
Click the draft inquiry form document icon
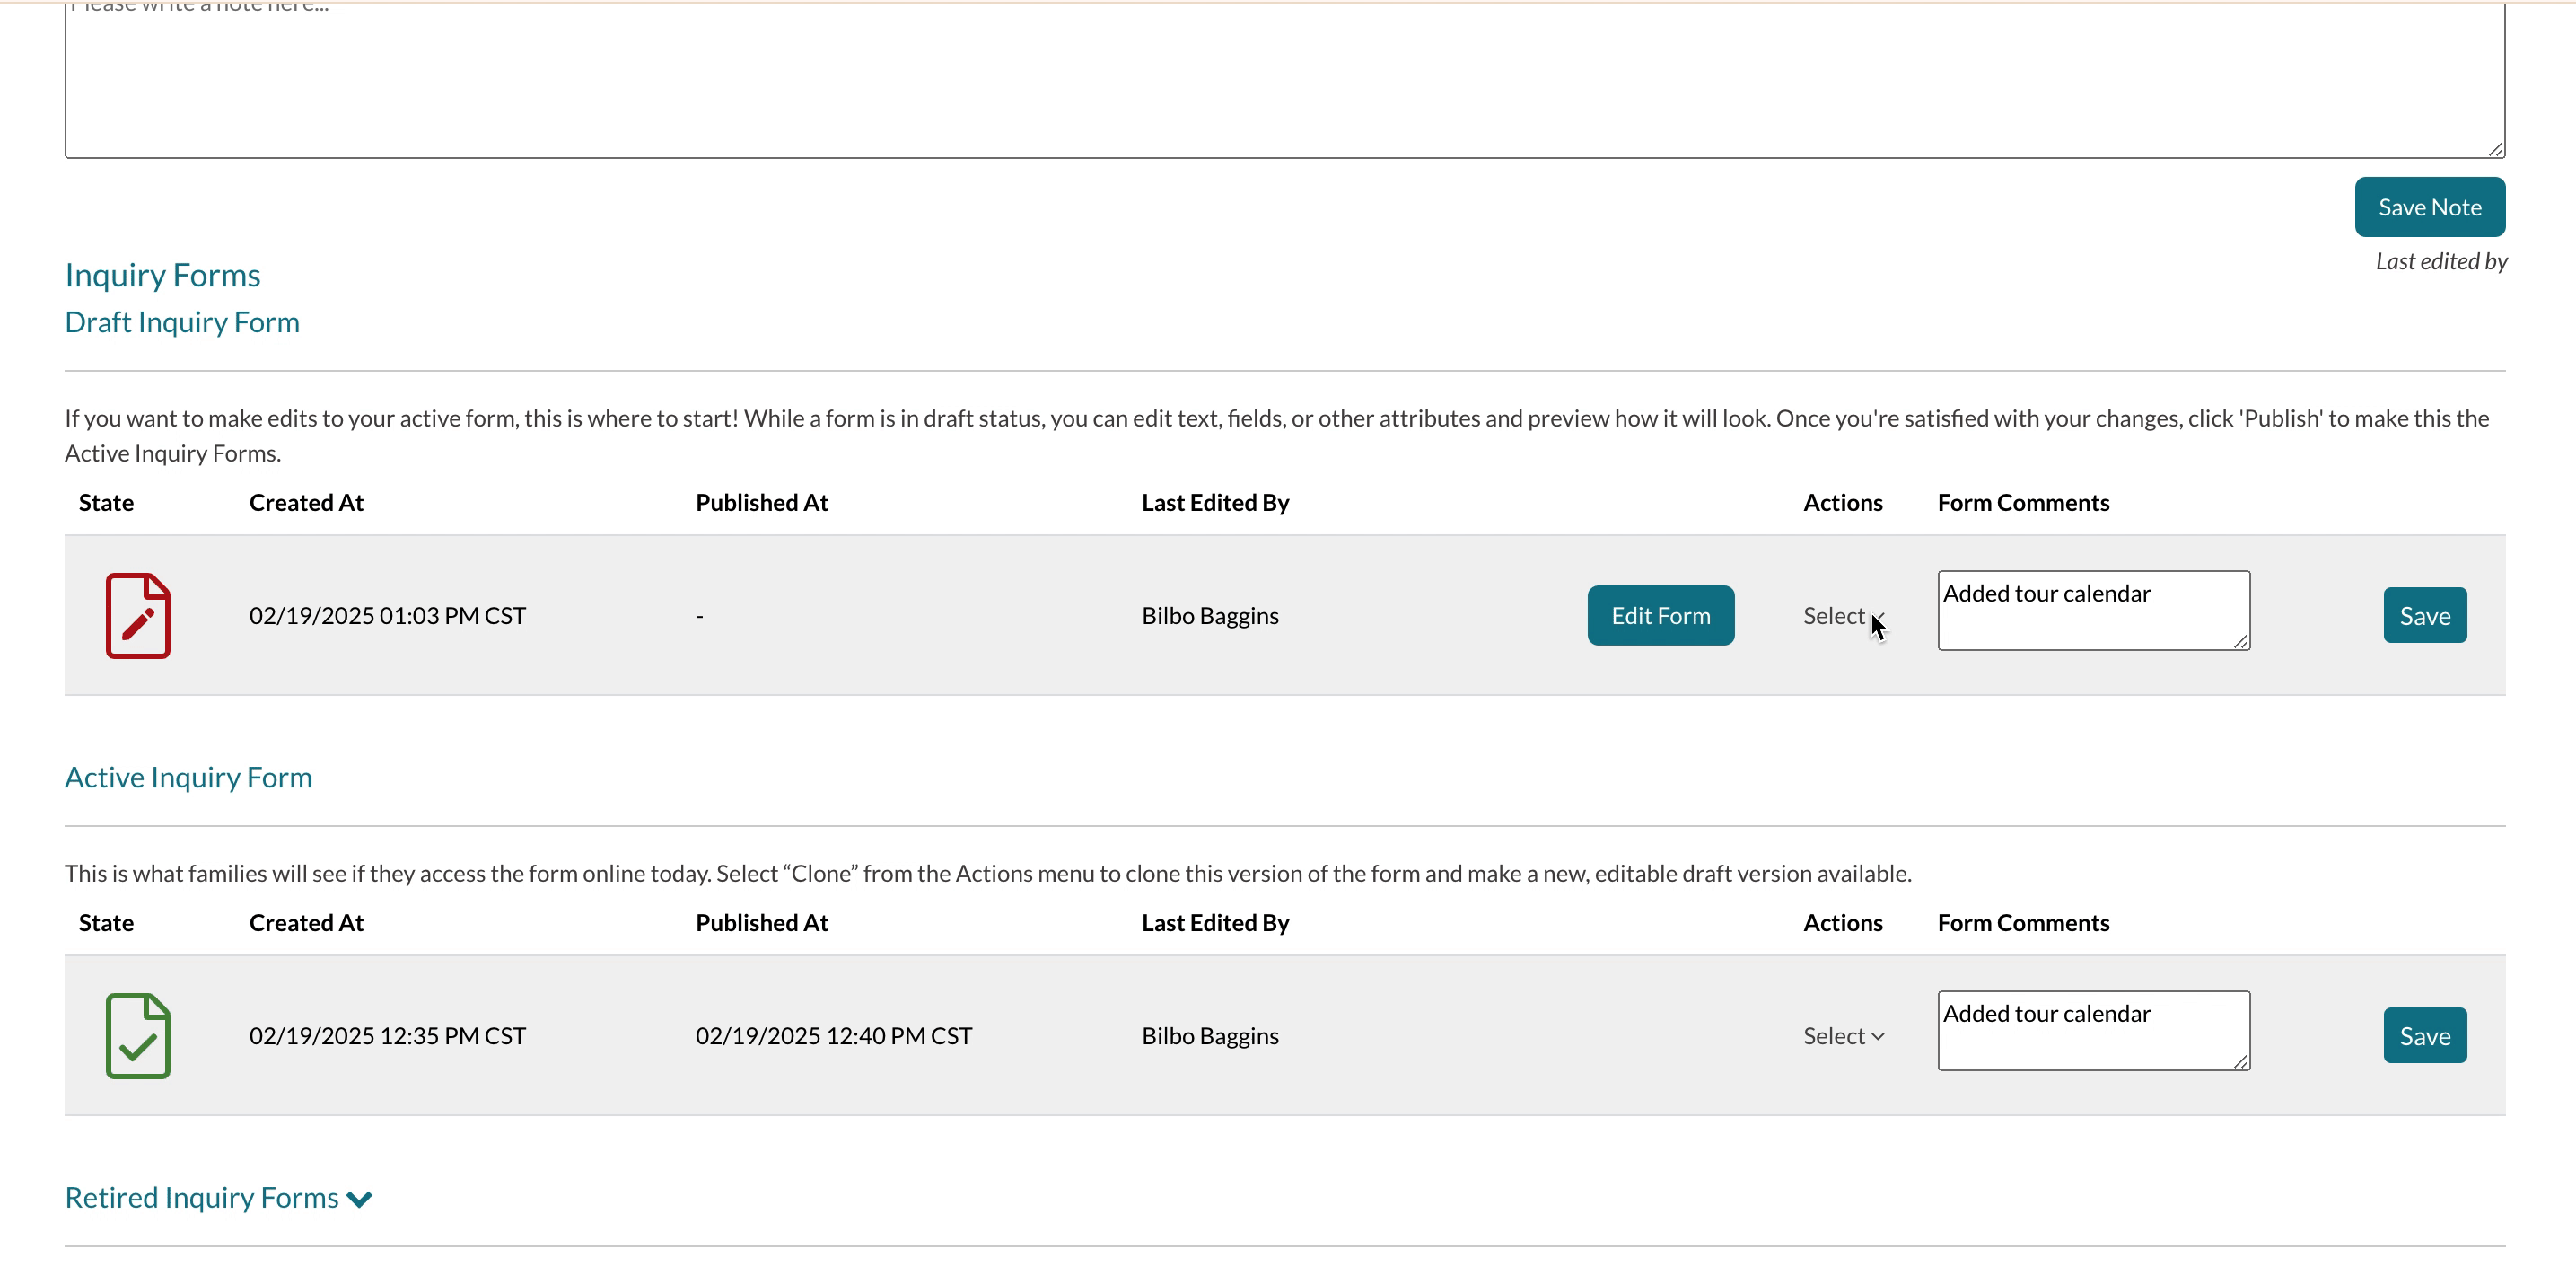click(140, 615)
